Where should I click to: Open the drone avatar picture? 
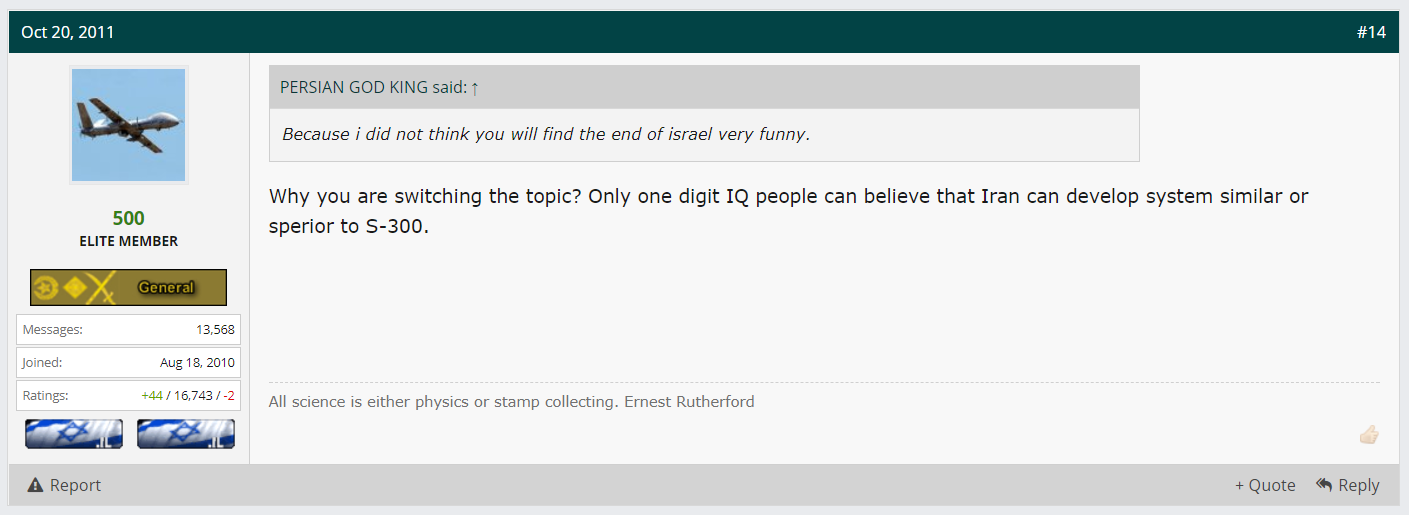point(129,125)
